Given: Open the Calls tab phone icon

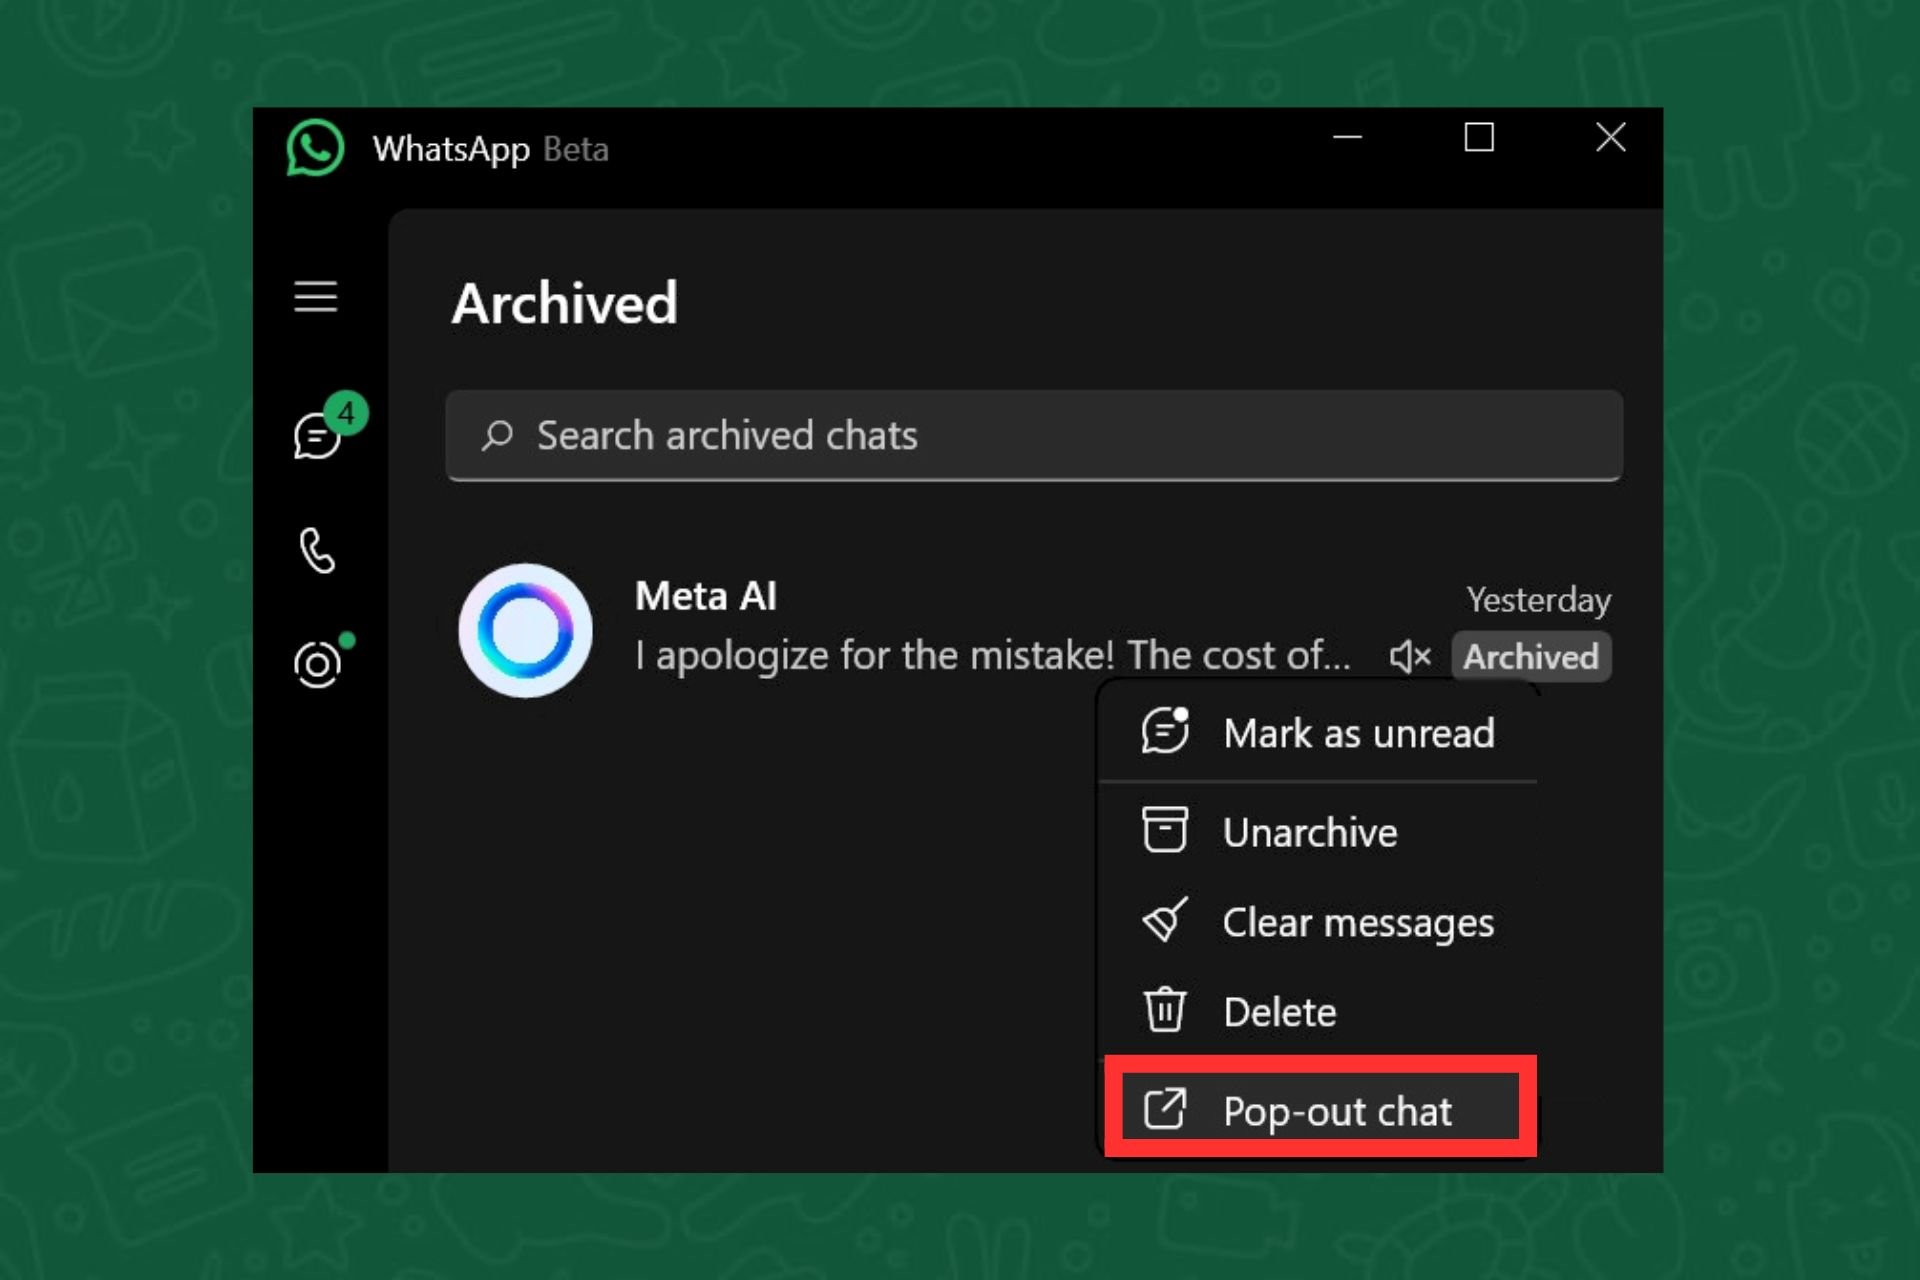Looking at the screenshot, I should click(x=317, y=550).
